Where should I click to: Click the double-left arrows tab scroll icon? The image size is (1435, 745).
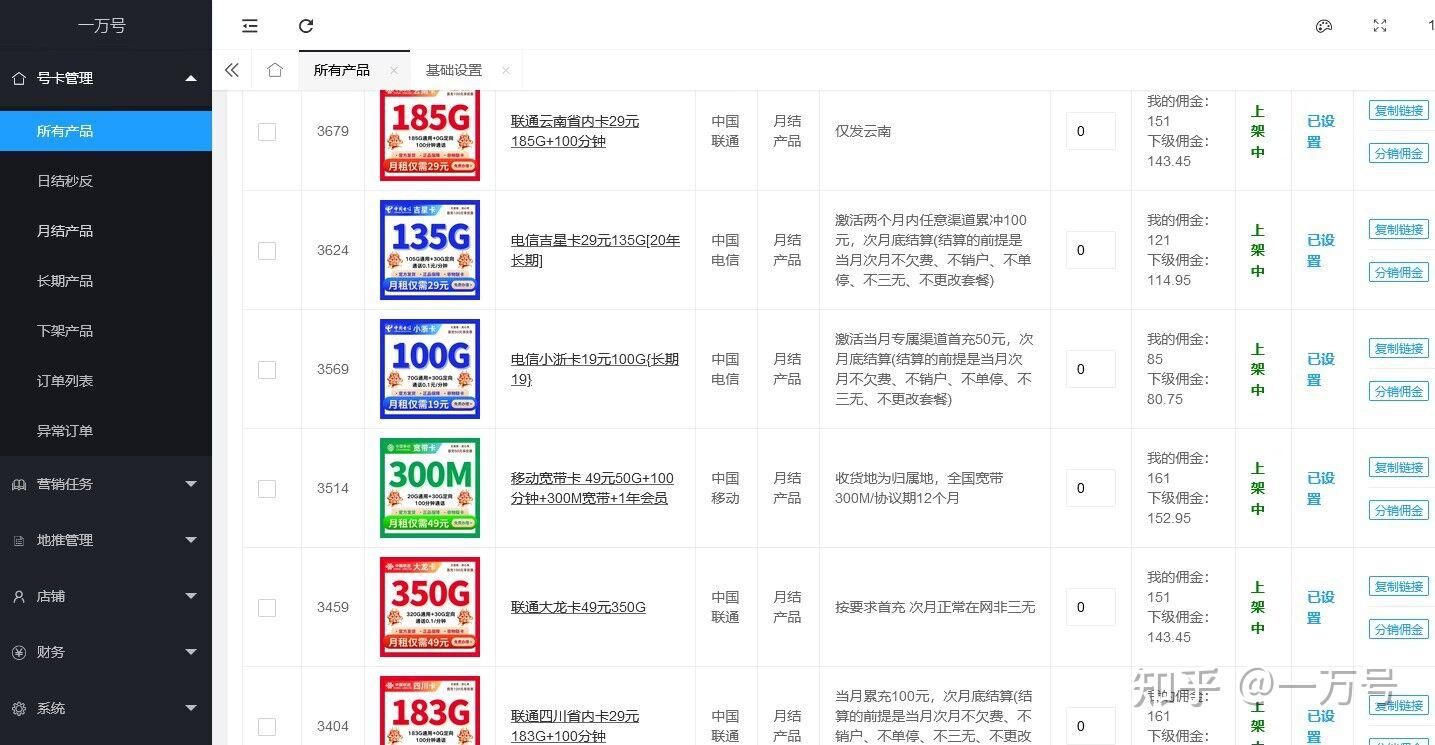(x=232, y=70)
